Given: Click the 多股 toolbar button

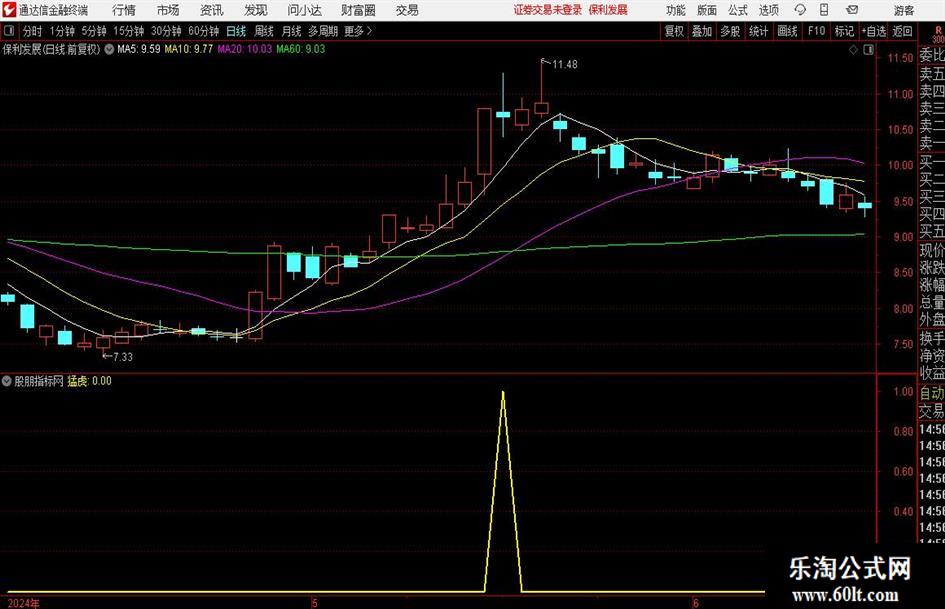Looking at the screenshot, I should (730, 31).
